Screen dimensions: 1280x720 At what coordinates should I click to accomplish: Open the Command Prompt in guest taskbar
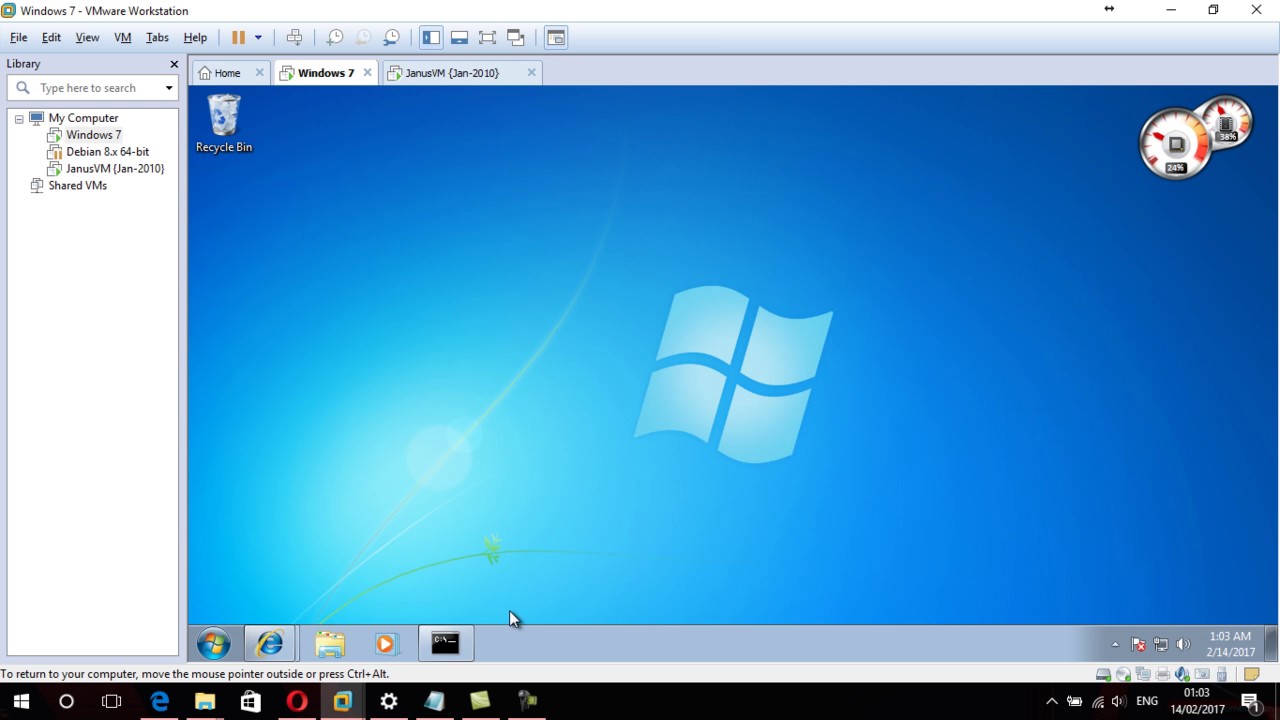pos(445,644)
